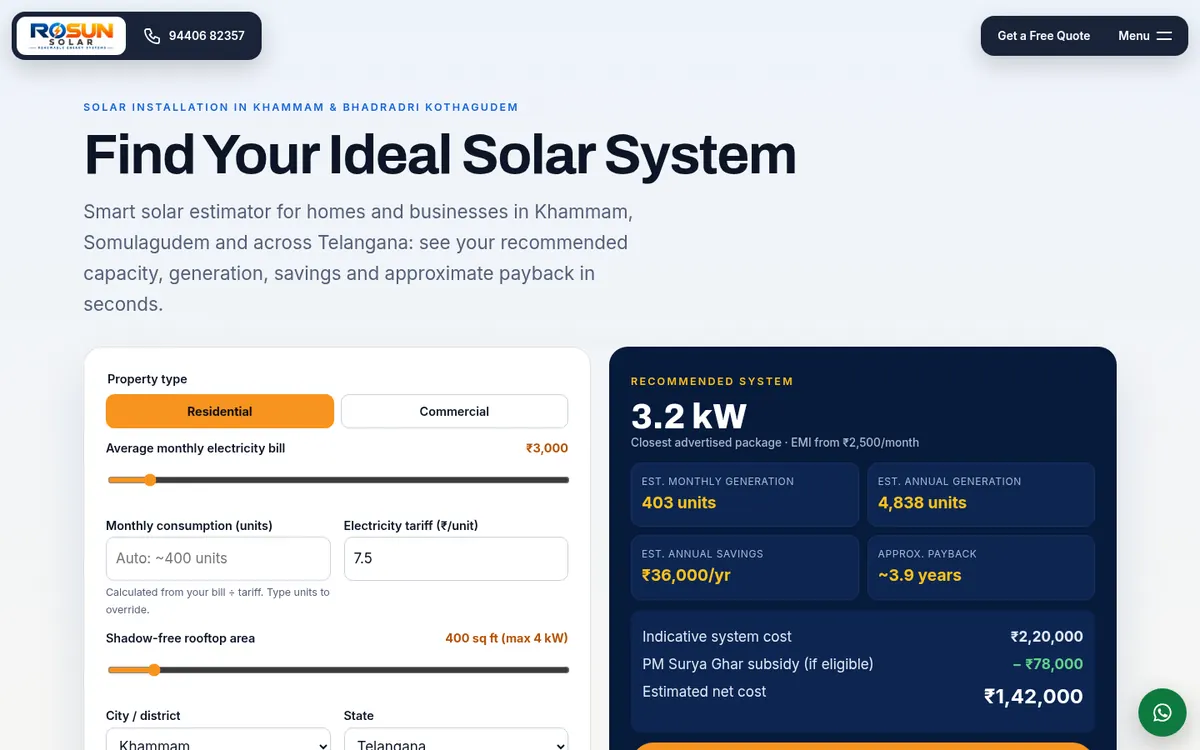
Task: Select Residential property type
Action: (220, 411)
